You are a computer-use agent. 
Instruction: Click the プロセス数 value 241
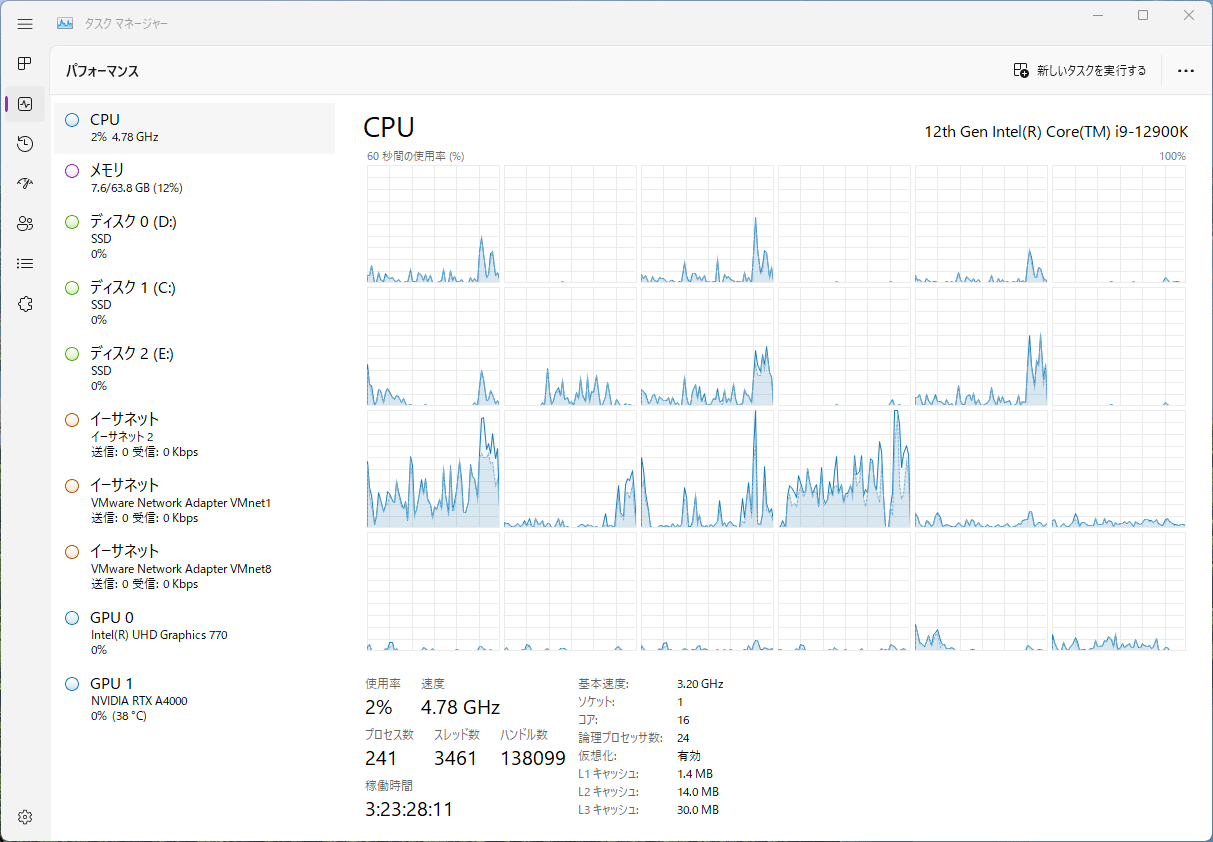pos(381,758)
